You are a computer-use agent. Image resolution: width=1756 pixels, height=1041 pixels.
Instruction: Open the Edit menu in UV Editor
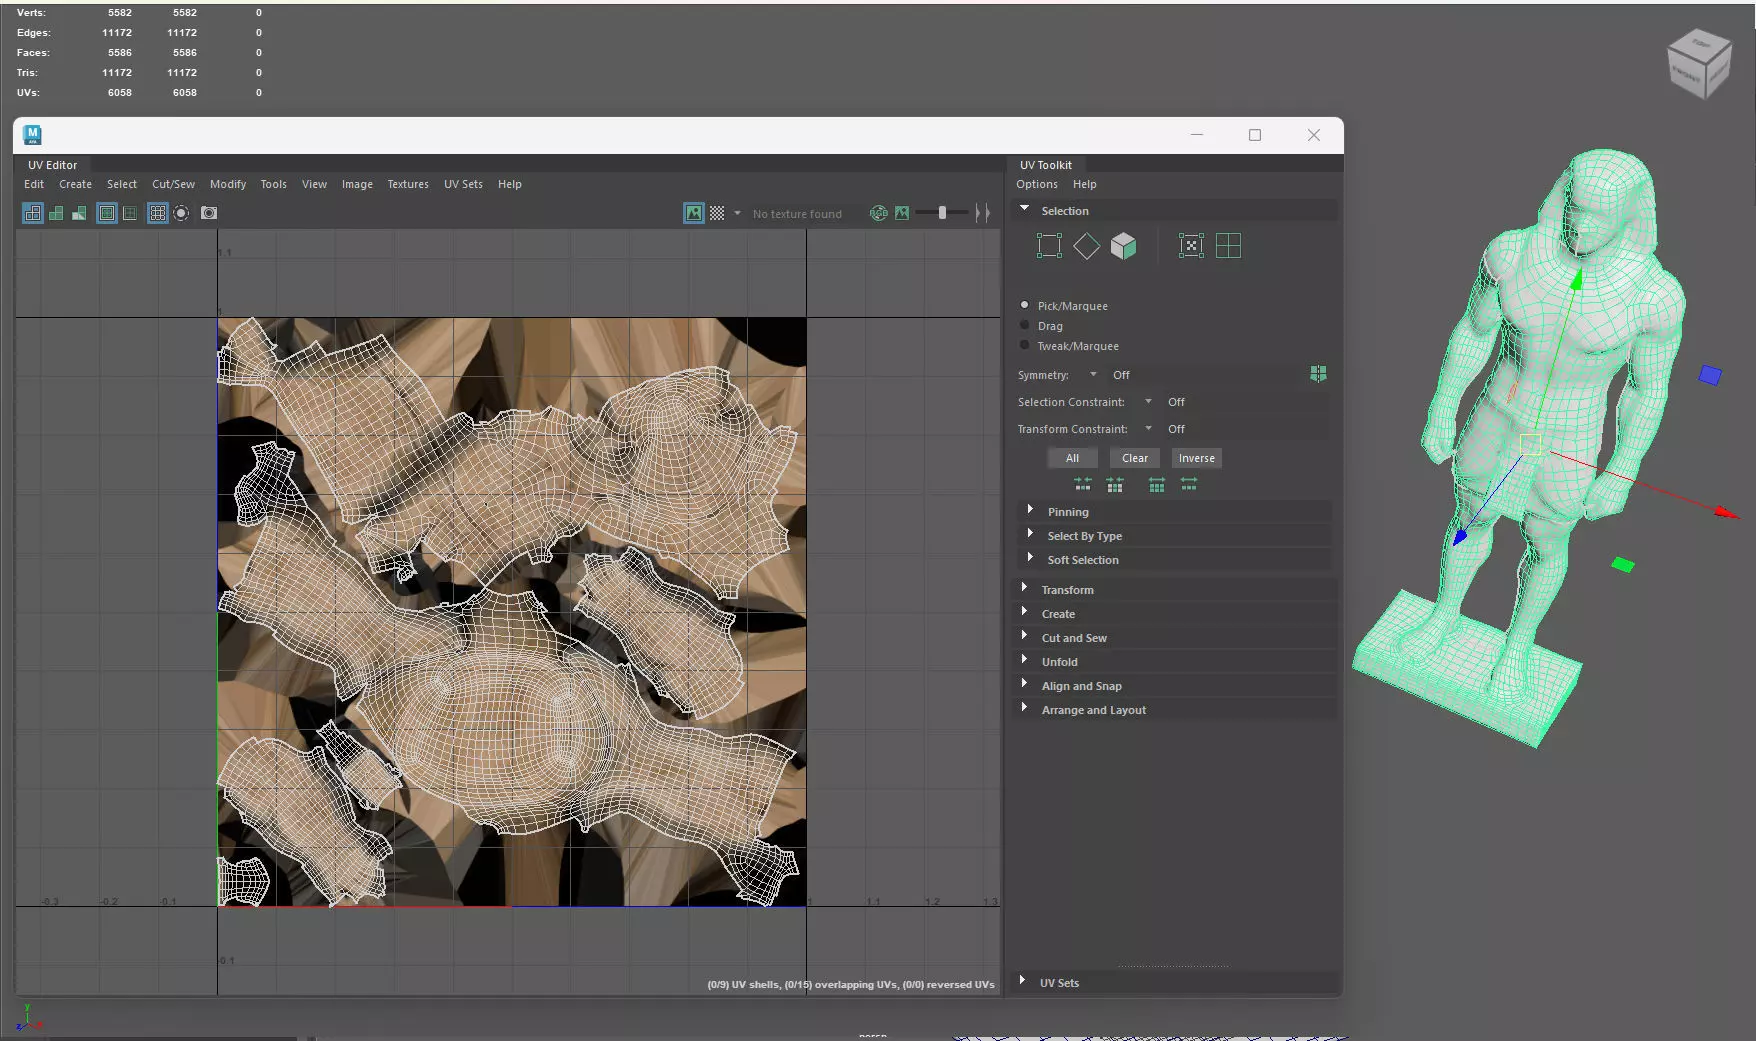pos(34,184)
